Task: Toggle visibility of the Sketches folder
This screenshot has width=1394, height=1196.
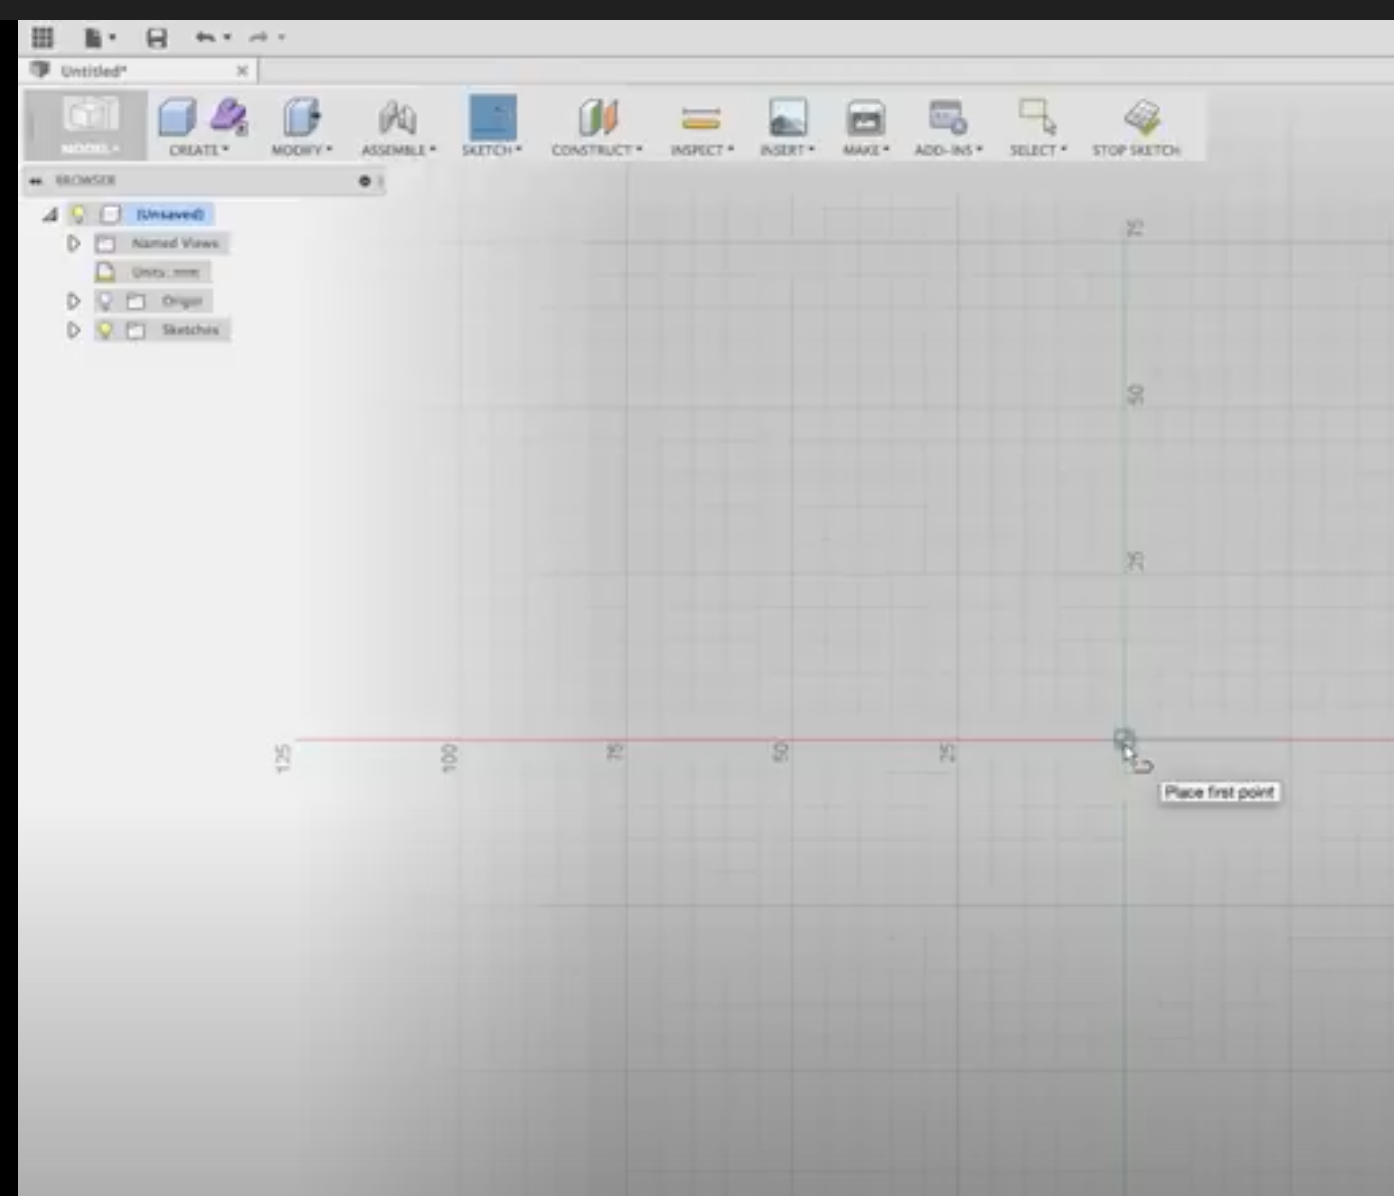Action: point(107,330)
